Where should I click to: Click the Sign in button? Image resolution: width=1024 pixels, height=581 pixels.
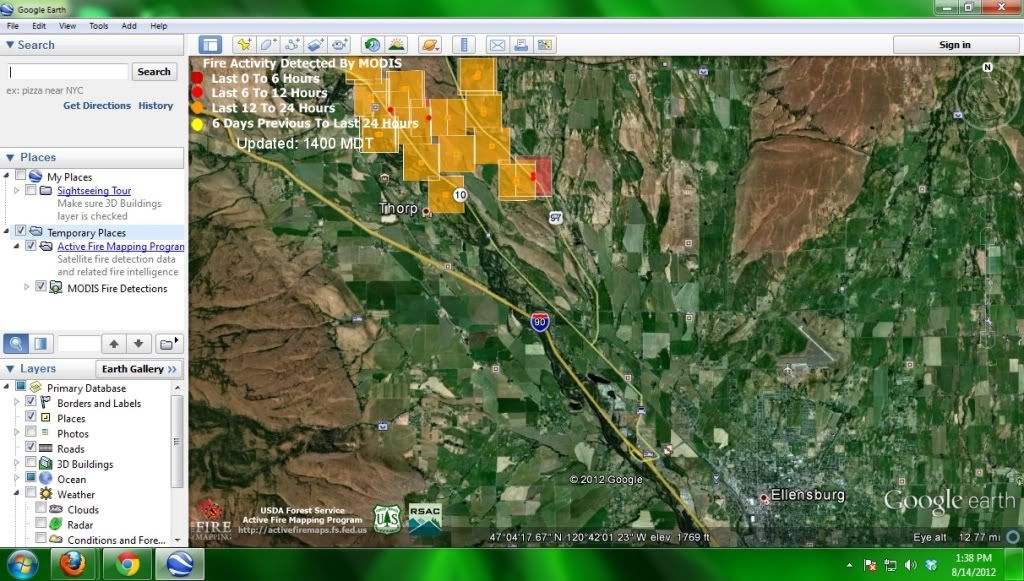point(955,44)
